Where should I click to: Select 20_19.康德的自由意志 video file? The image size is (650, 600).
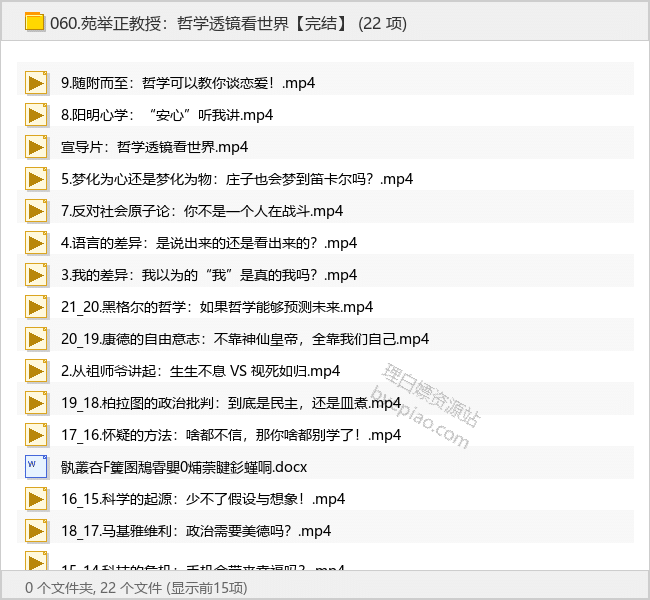245,339
